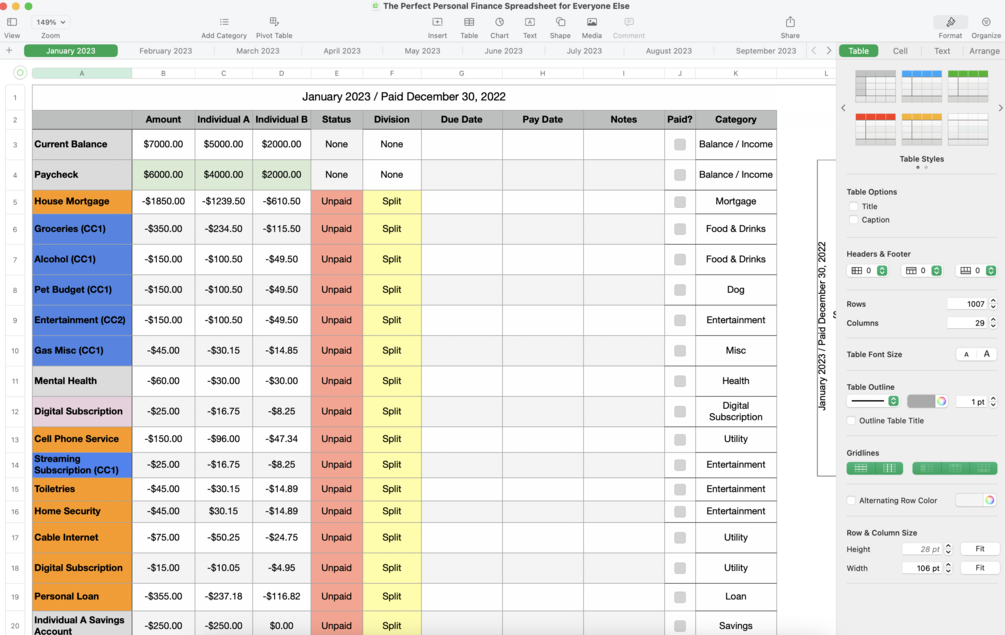Show previous table styles page arrow

pos(843,108)
